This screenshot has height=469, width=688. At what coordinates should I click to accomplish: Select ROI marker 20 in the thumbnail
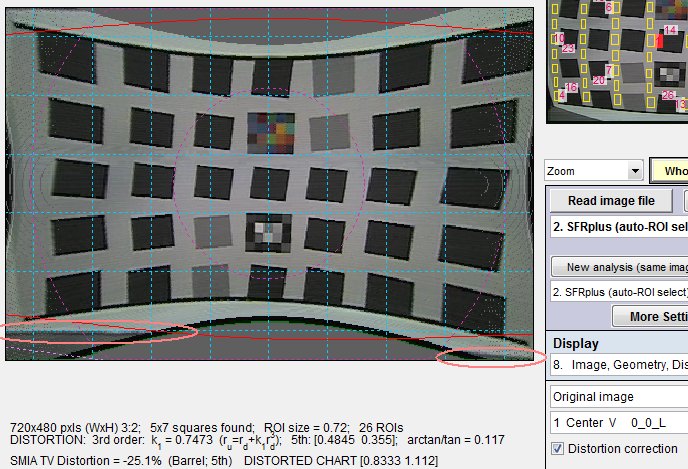point(598,80)
